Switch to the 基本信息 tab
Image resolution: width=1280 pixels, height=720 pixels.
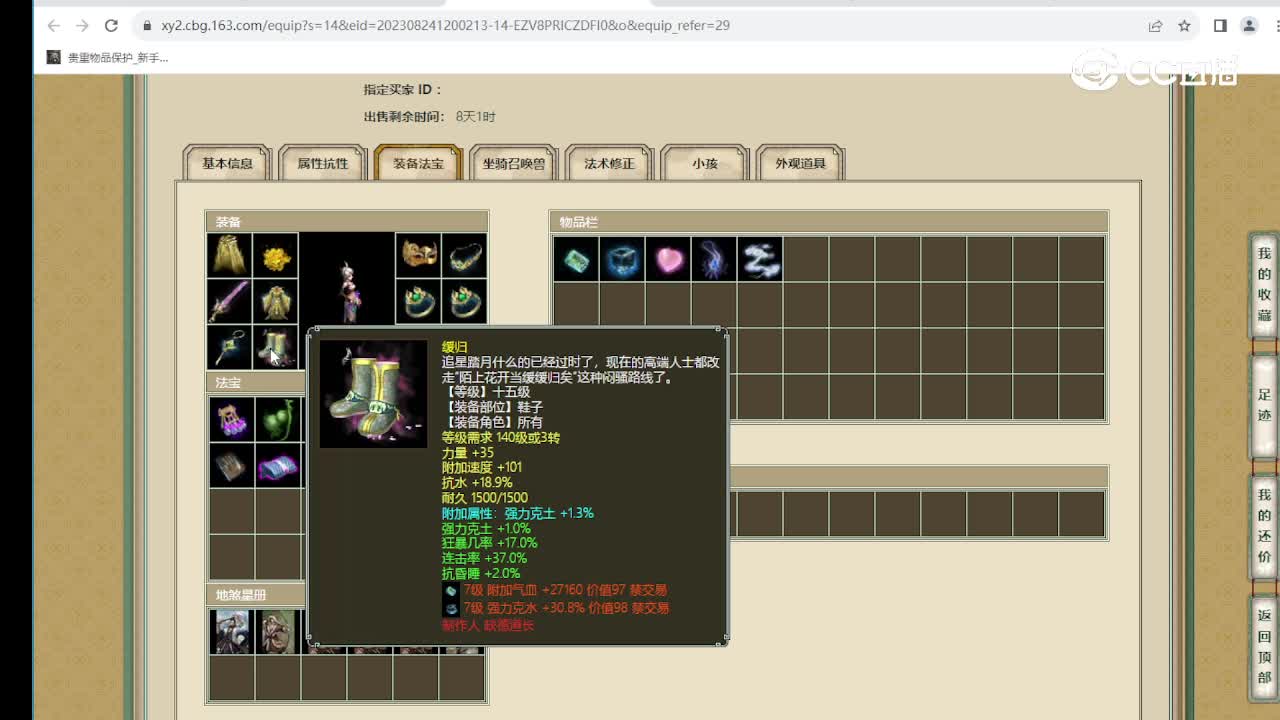(x=228, y=163)
